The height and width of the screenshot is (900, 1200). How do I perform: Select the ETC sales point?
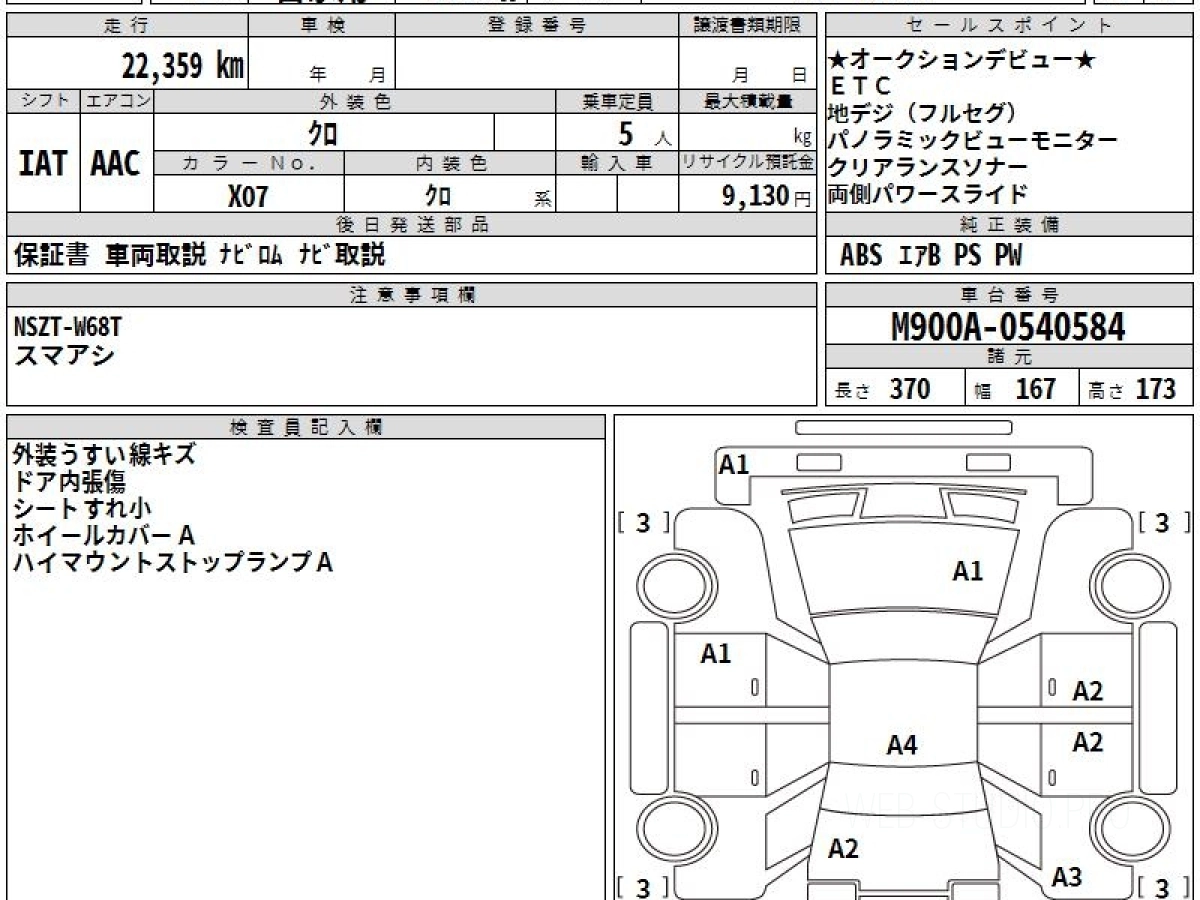point(861,87)
